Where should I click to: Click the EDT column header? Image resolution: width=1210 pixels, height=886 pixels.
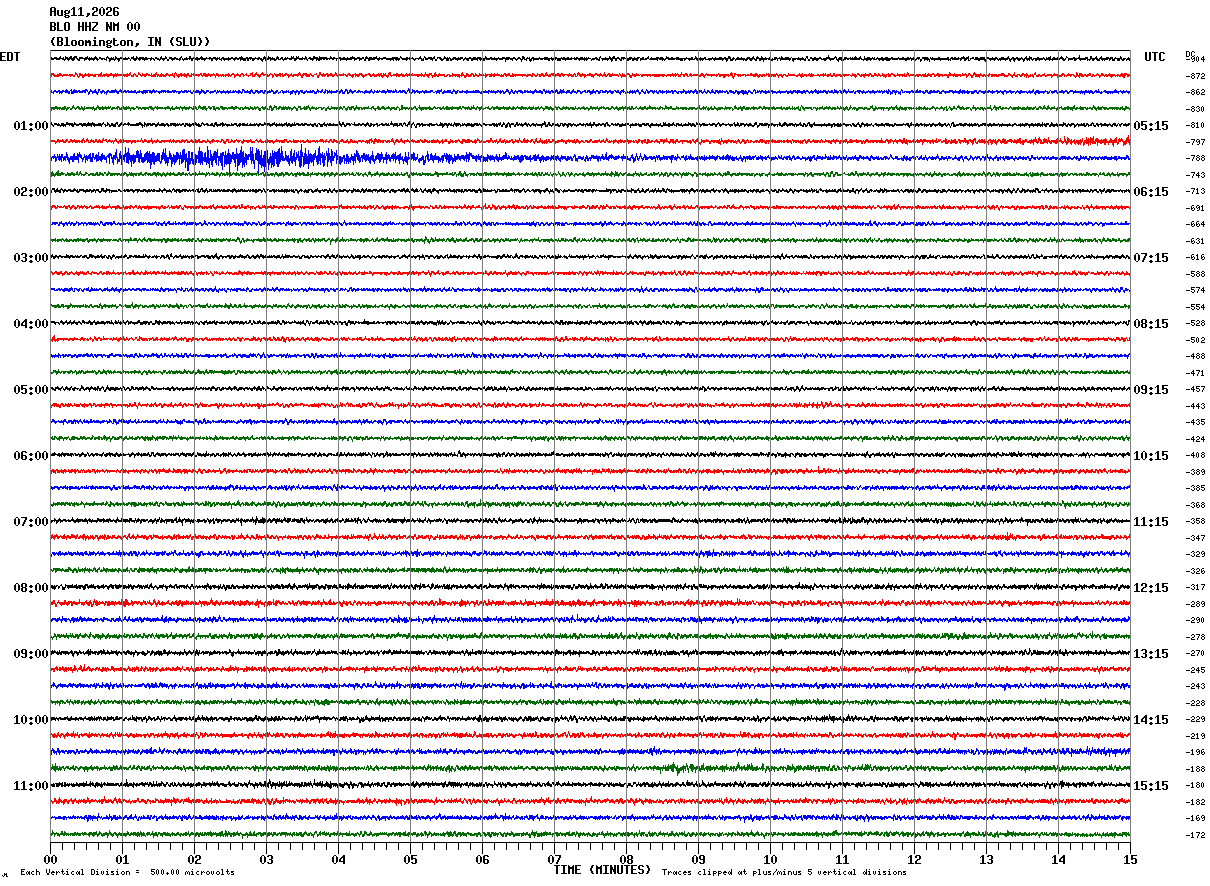pos(9,57)
